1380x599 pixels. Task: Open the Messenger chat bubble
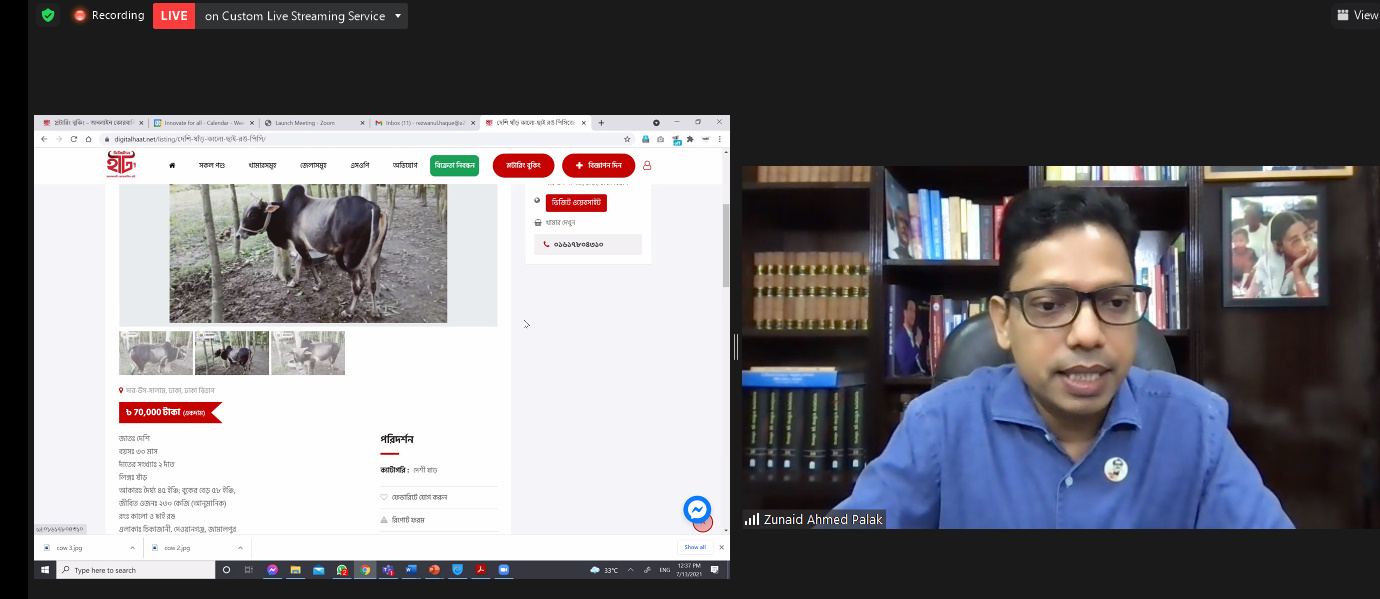point(697,509)
